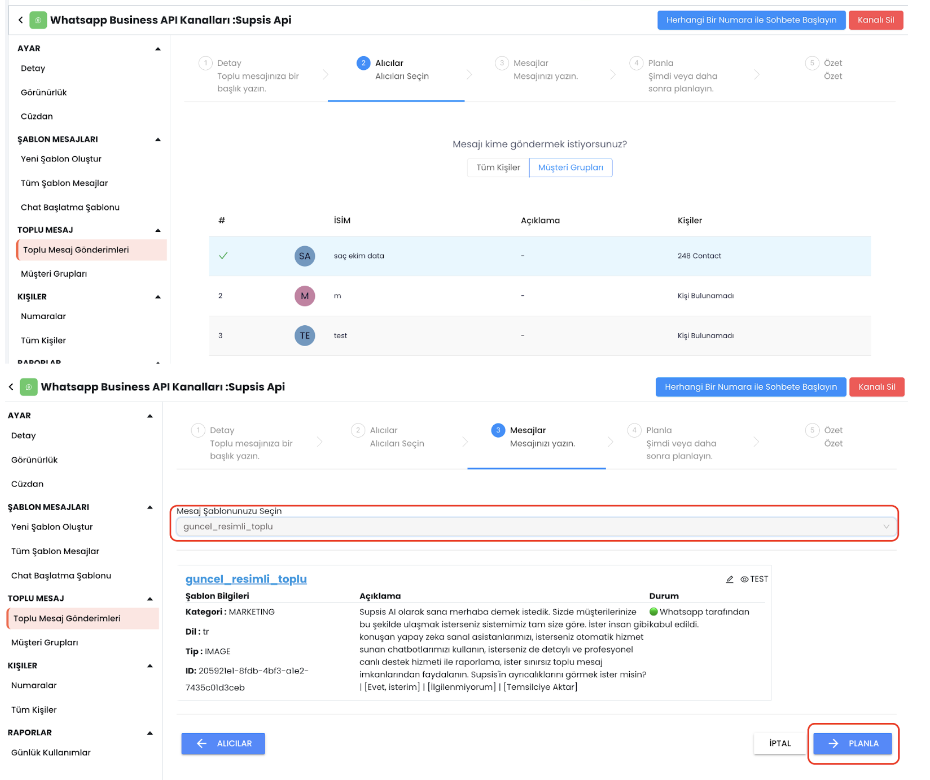Click green WhatsApp channel icon on Mesajlar screen
Image resolution: width=930 pixels, height=780 pixels.
tap(28, 387)
